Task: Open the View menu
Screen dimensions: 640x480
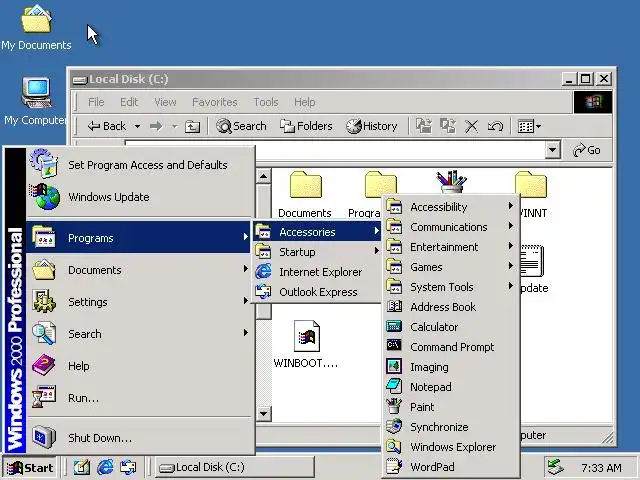Action: pos(165,102)
